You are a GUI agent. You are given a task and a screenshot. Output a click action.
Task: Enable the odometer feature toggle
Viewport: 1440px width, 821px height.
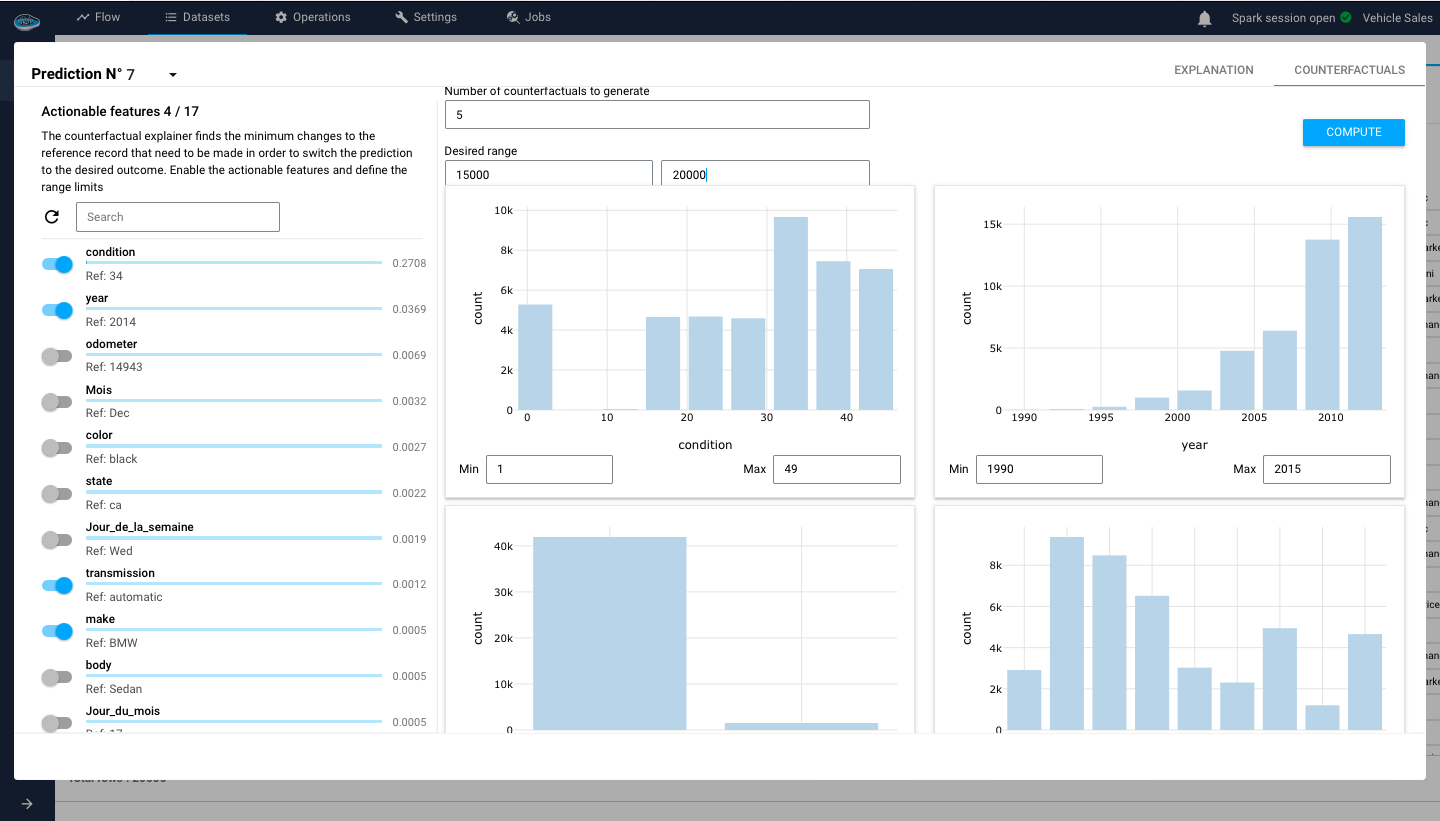point(56,356)
